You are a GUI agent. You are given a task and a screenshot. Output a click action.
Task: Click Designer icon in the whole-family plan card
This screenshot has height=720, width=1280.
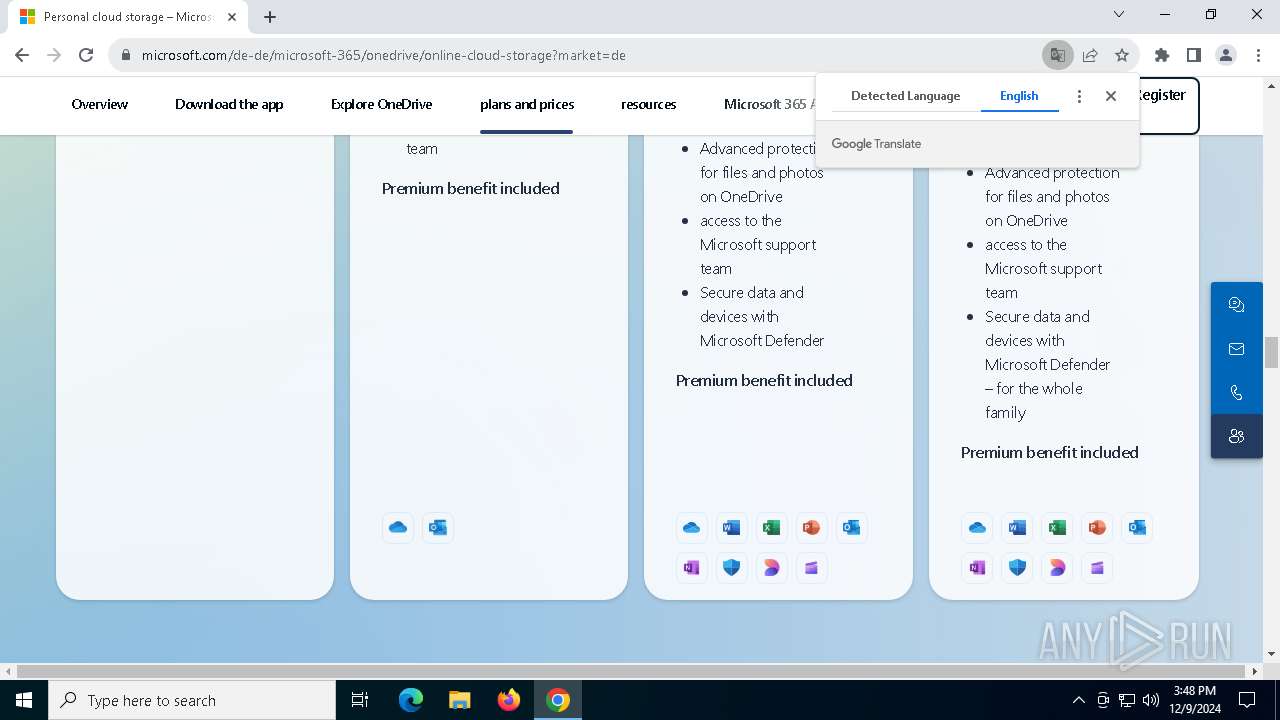pyautogui.click(x=1057, y=567)
